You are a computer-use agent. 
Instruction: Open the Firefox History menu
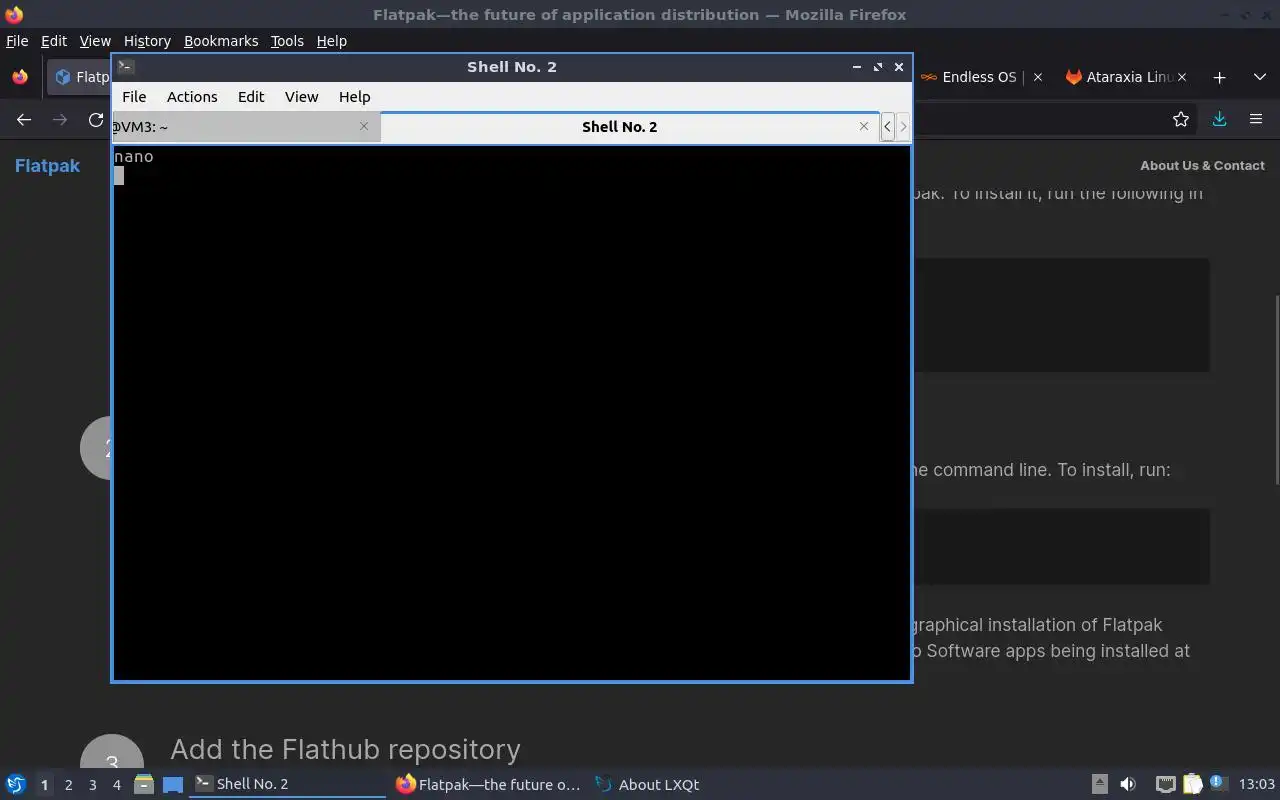tap(147, 41)
